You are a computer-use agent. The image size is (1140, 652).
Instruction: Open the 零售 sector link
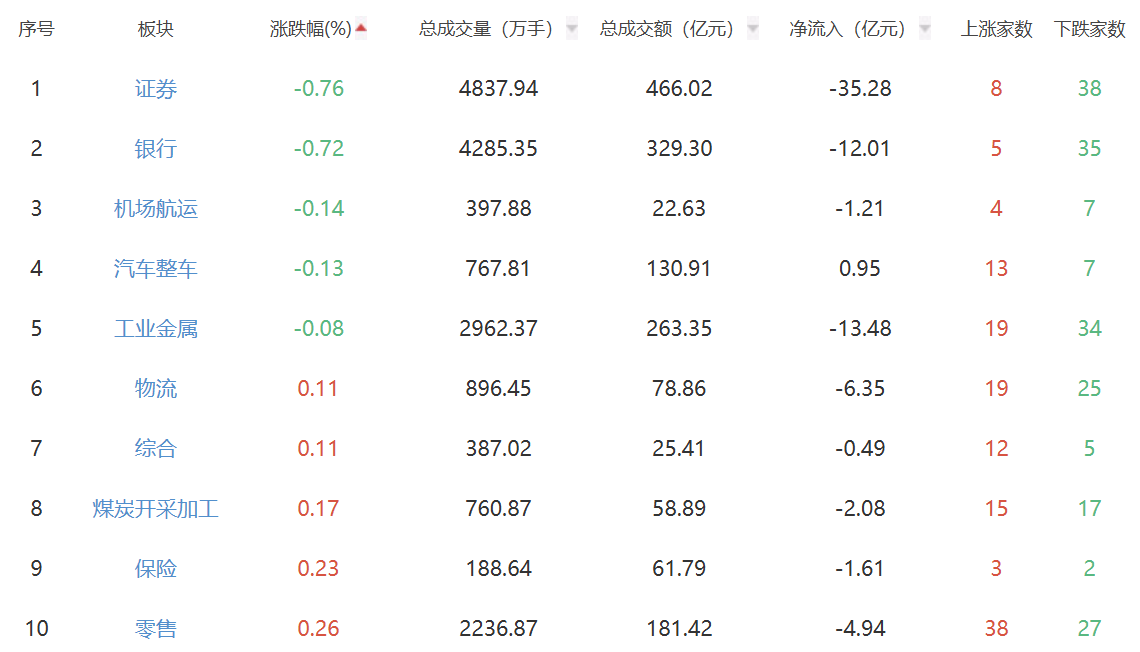(x=156, y=629)
